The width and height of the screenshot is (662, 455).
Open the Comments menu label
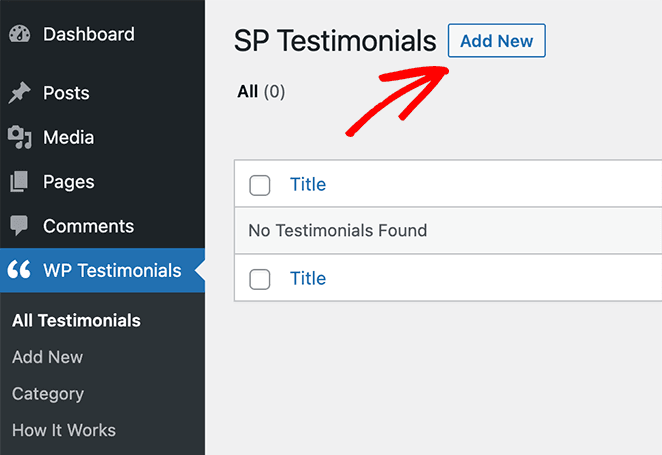tap(88, 226)
